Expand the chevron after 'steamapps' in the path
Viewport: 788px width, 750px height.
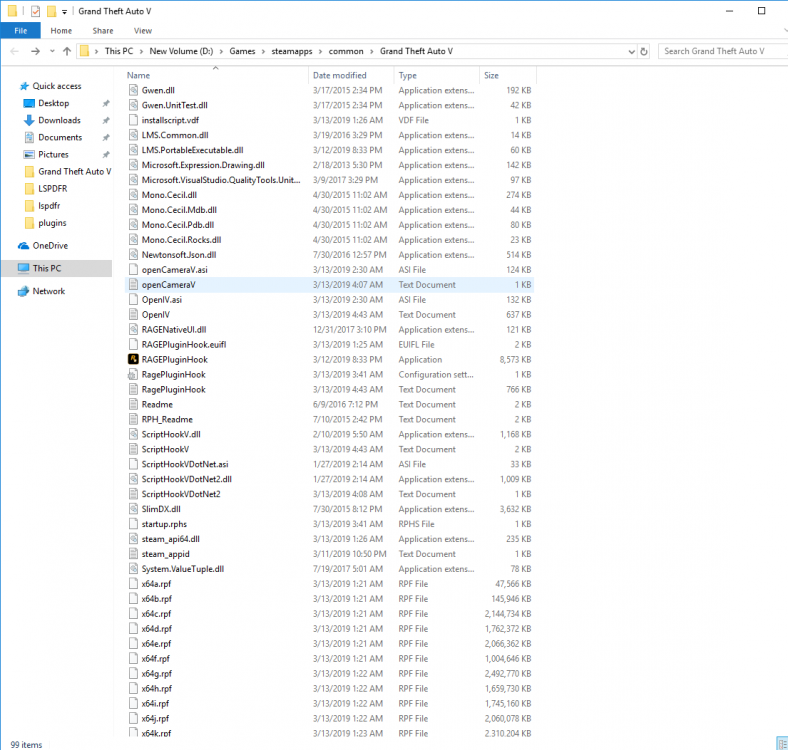(320, 51)
